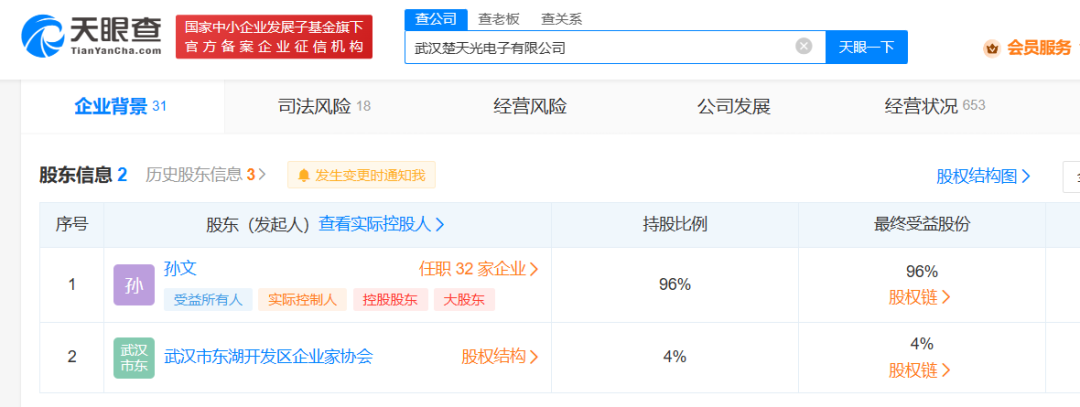This screenshot has height=407, width=1080.
Task: Click the 大股东 tag
Action: tap(464, 300)
